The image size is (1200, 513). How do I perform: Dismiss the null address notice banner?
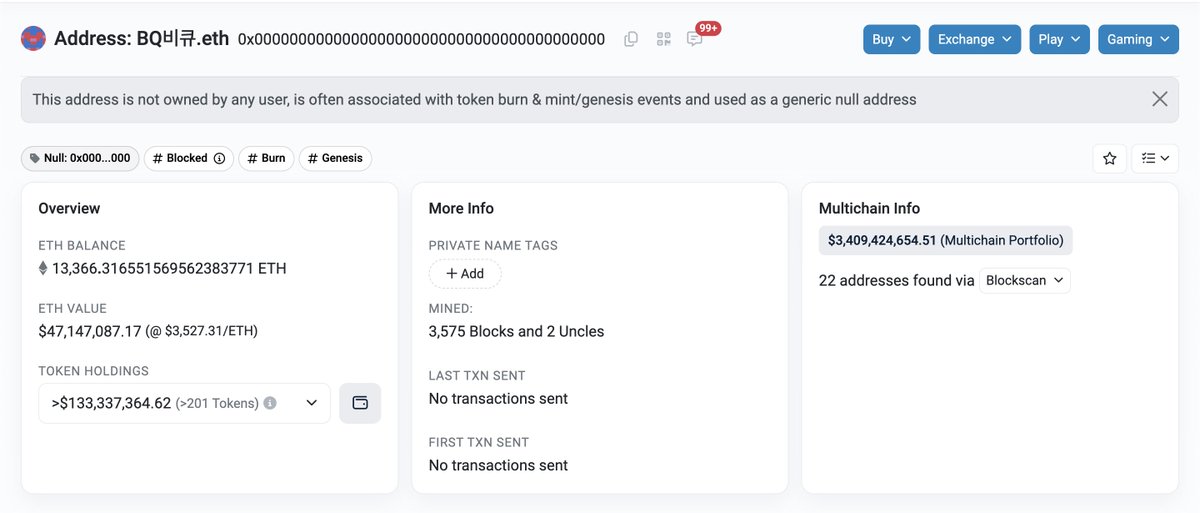click(1160, 99)
